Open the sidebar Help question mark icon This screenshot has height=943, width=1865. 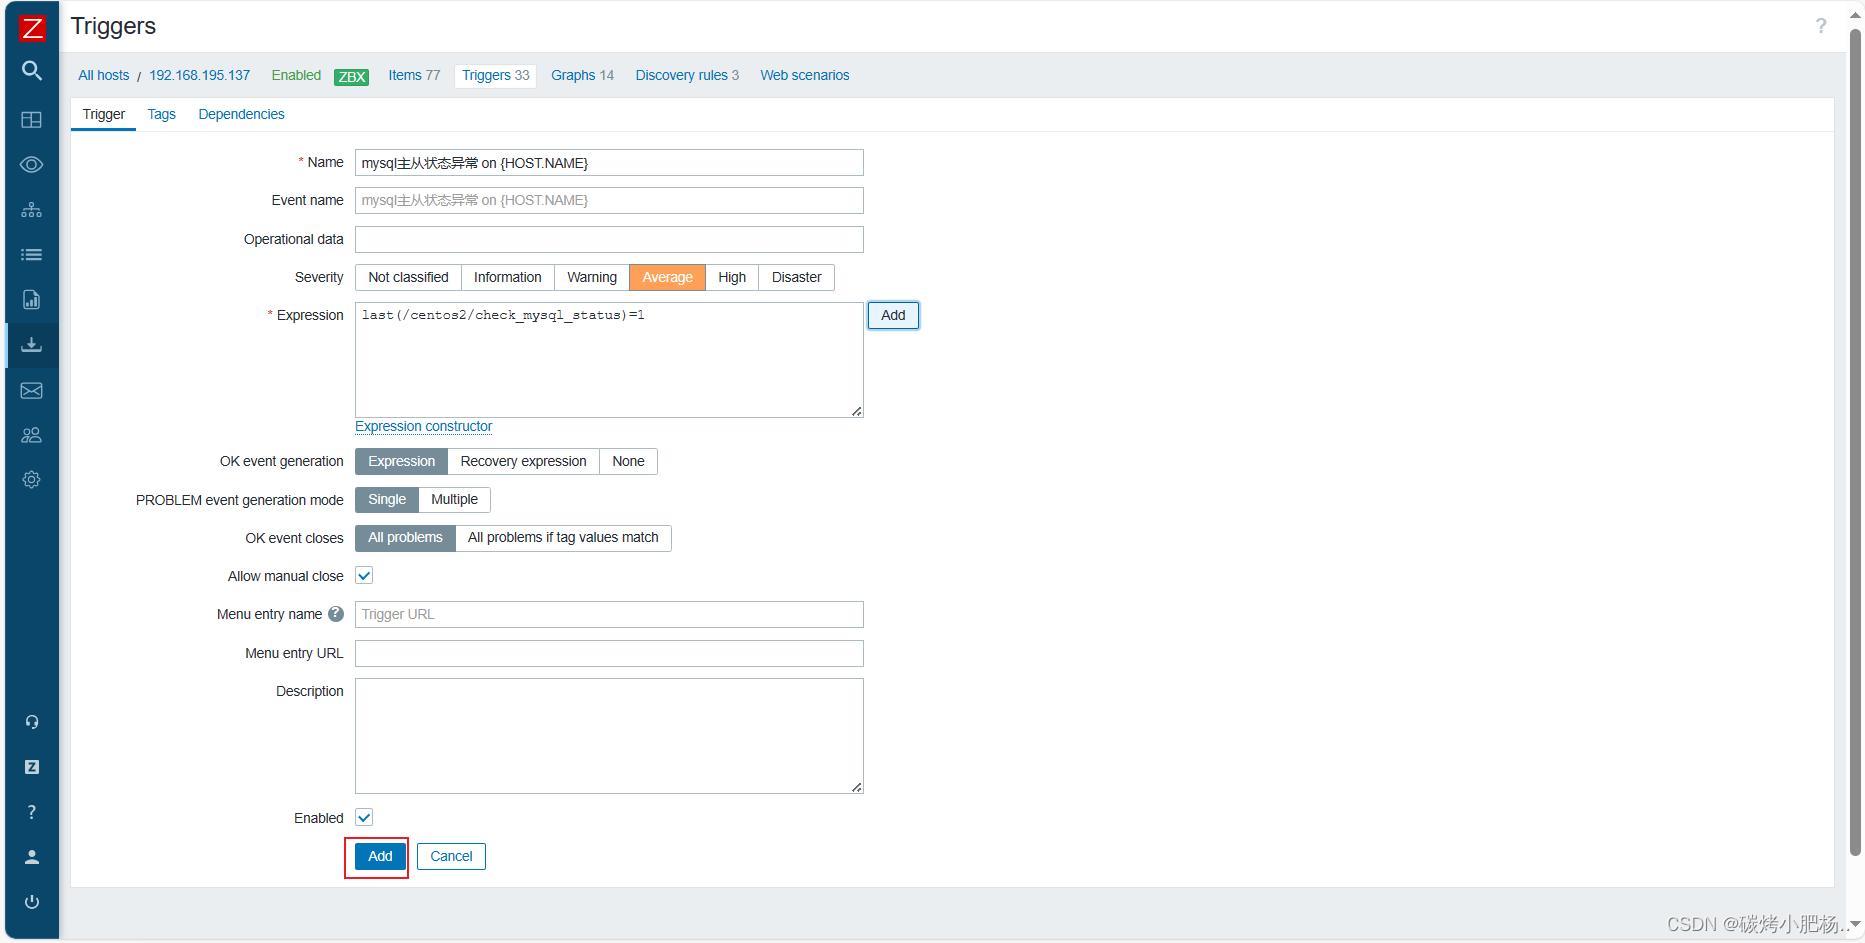32,812
